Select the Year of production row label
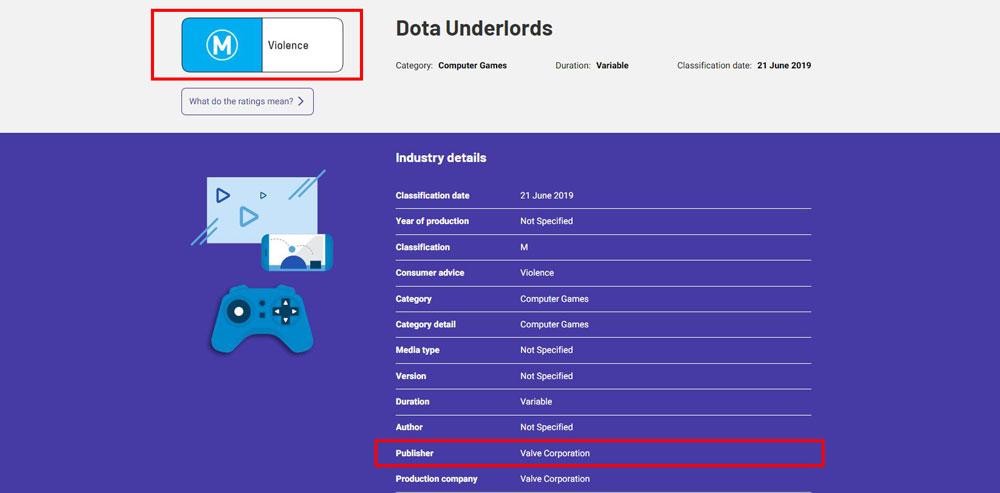Screen dimensions: 1000x493 point(432,221)
